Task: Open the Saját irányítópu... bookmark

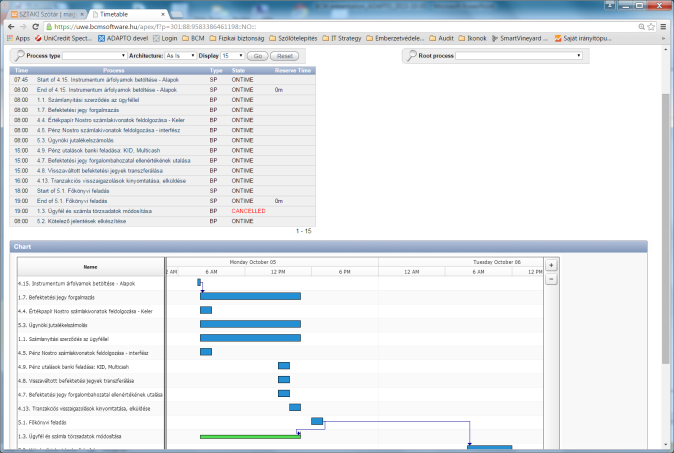Action: [582, 38]
